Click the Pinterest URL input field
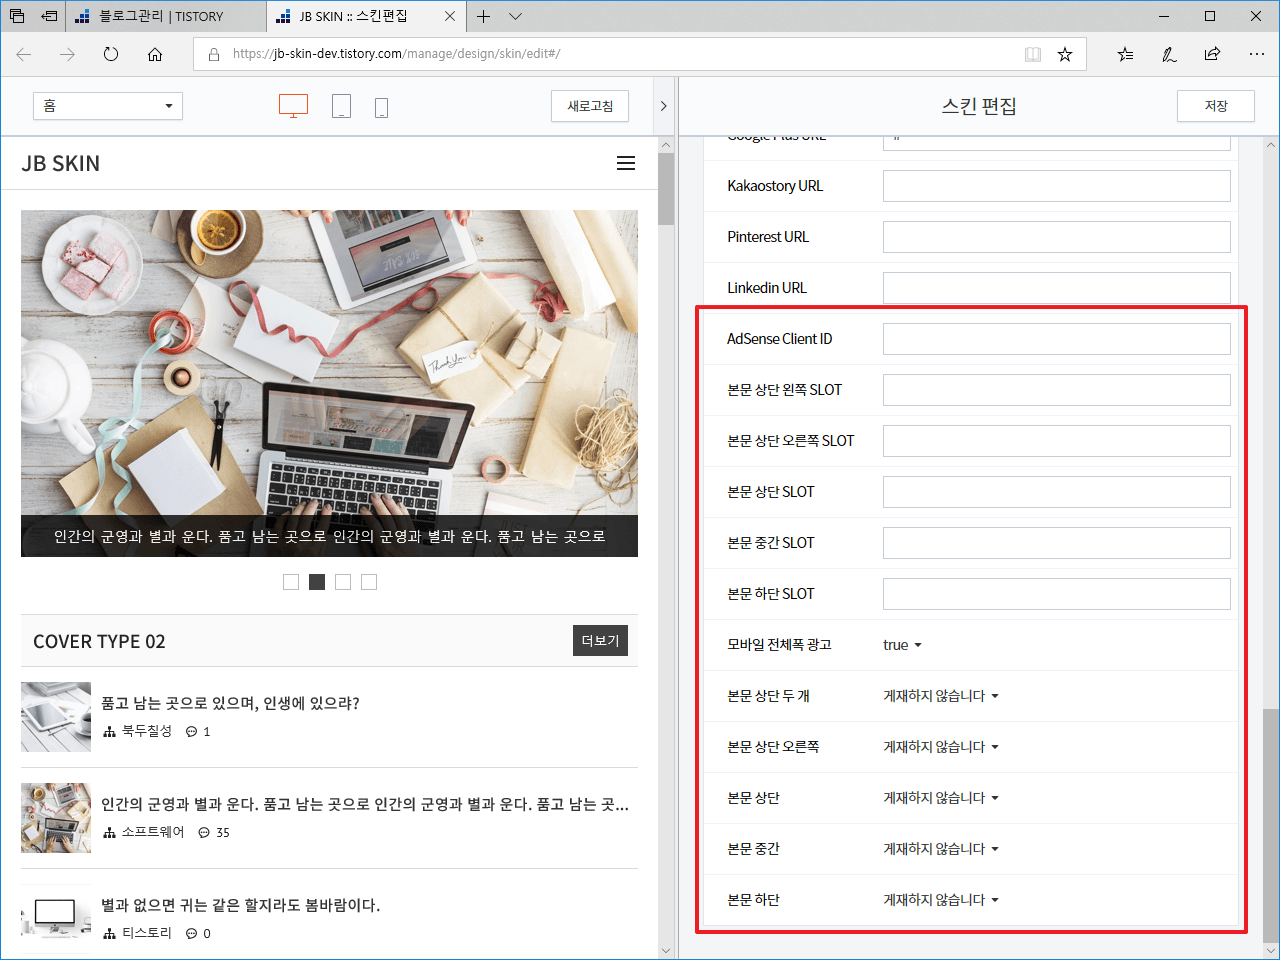Image resolution: width=1280 pixels, height=960 pixels. coord(1057,237)
